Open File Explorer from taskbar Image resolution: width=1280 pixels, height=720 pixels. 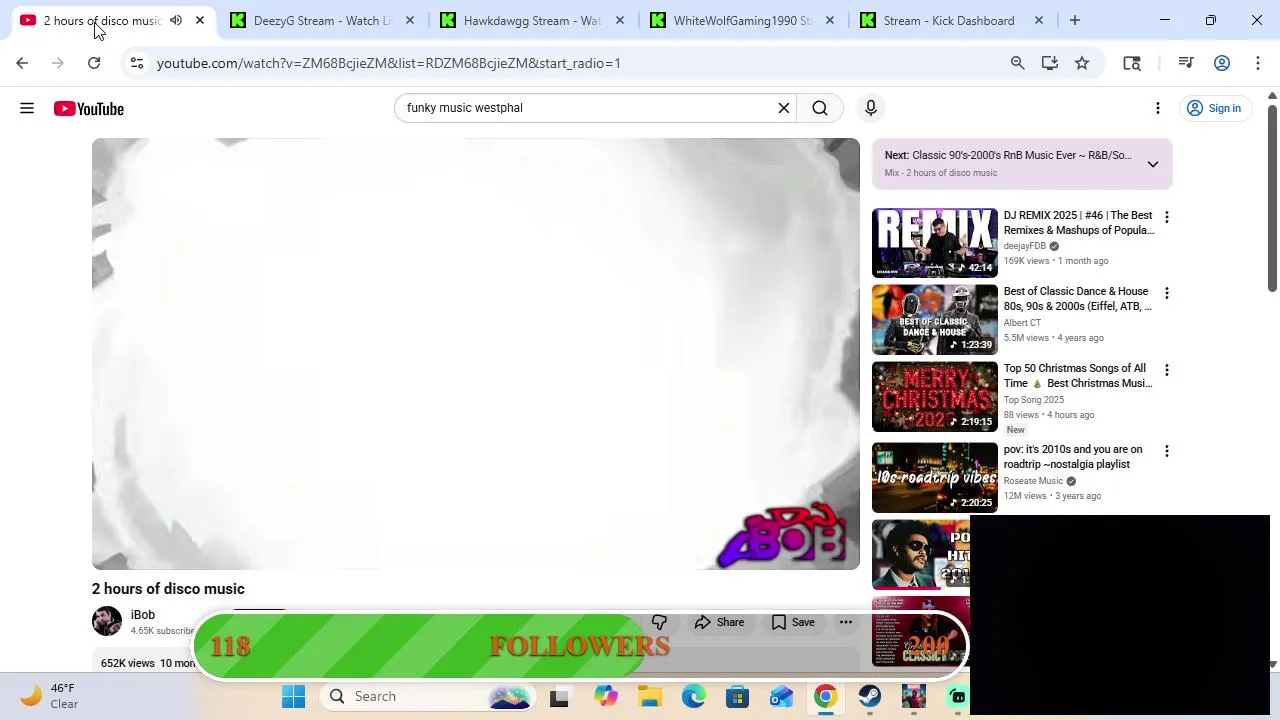(x=650, y=696)
